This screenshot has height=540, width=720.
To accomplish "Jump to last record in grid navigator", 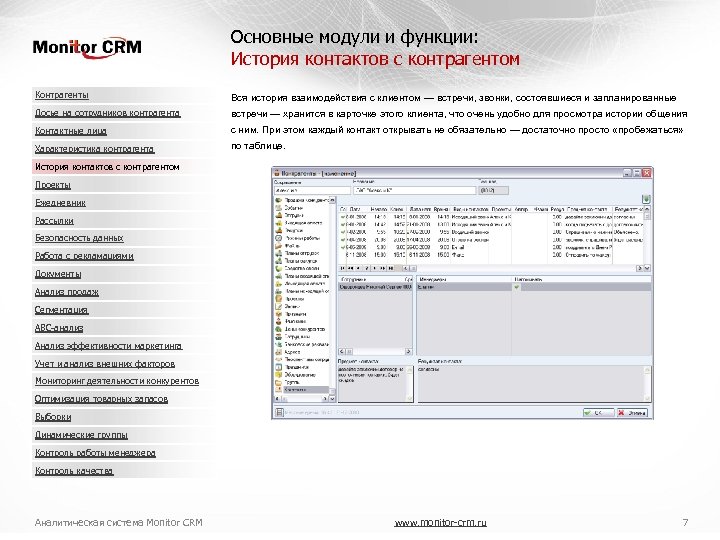I will (x=391, y=268).
